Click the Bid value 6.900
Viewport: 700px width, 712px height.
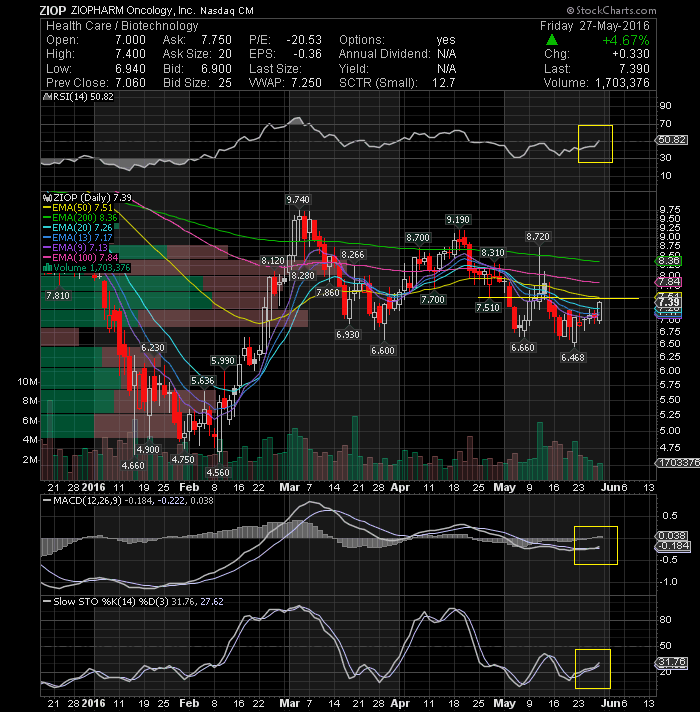217,69
